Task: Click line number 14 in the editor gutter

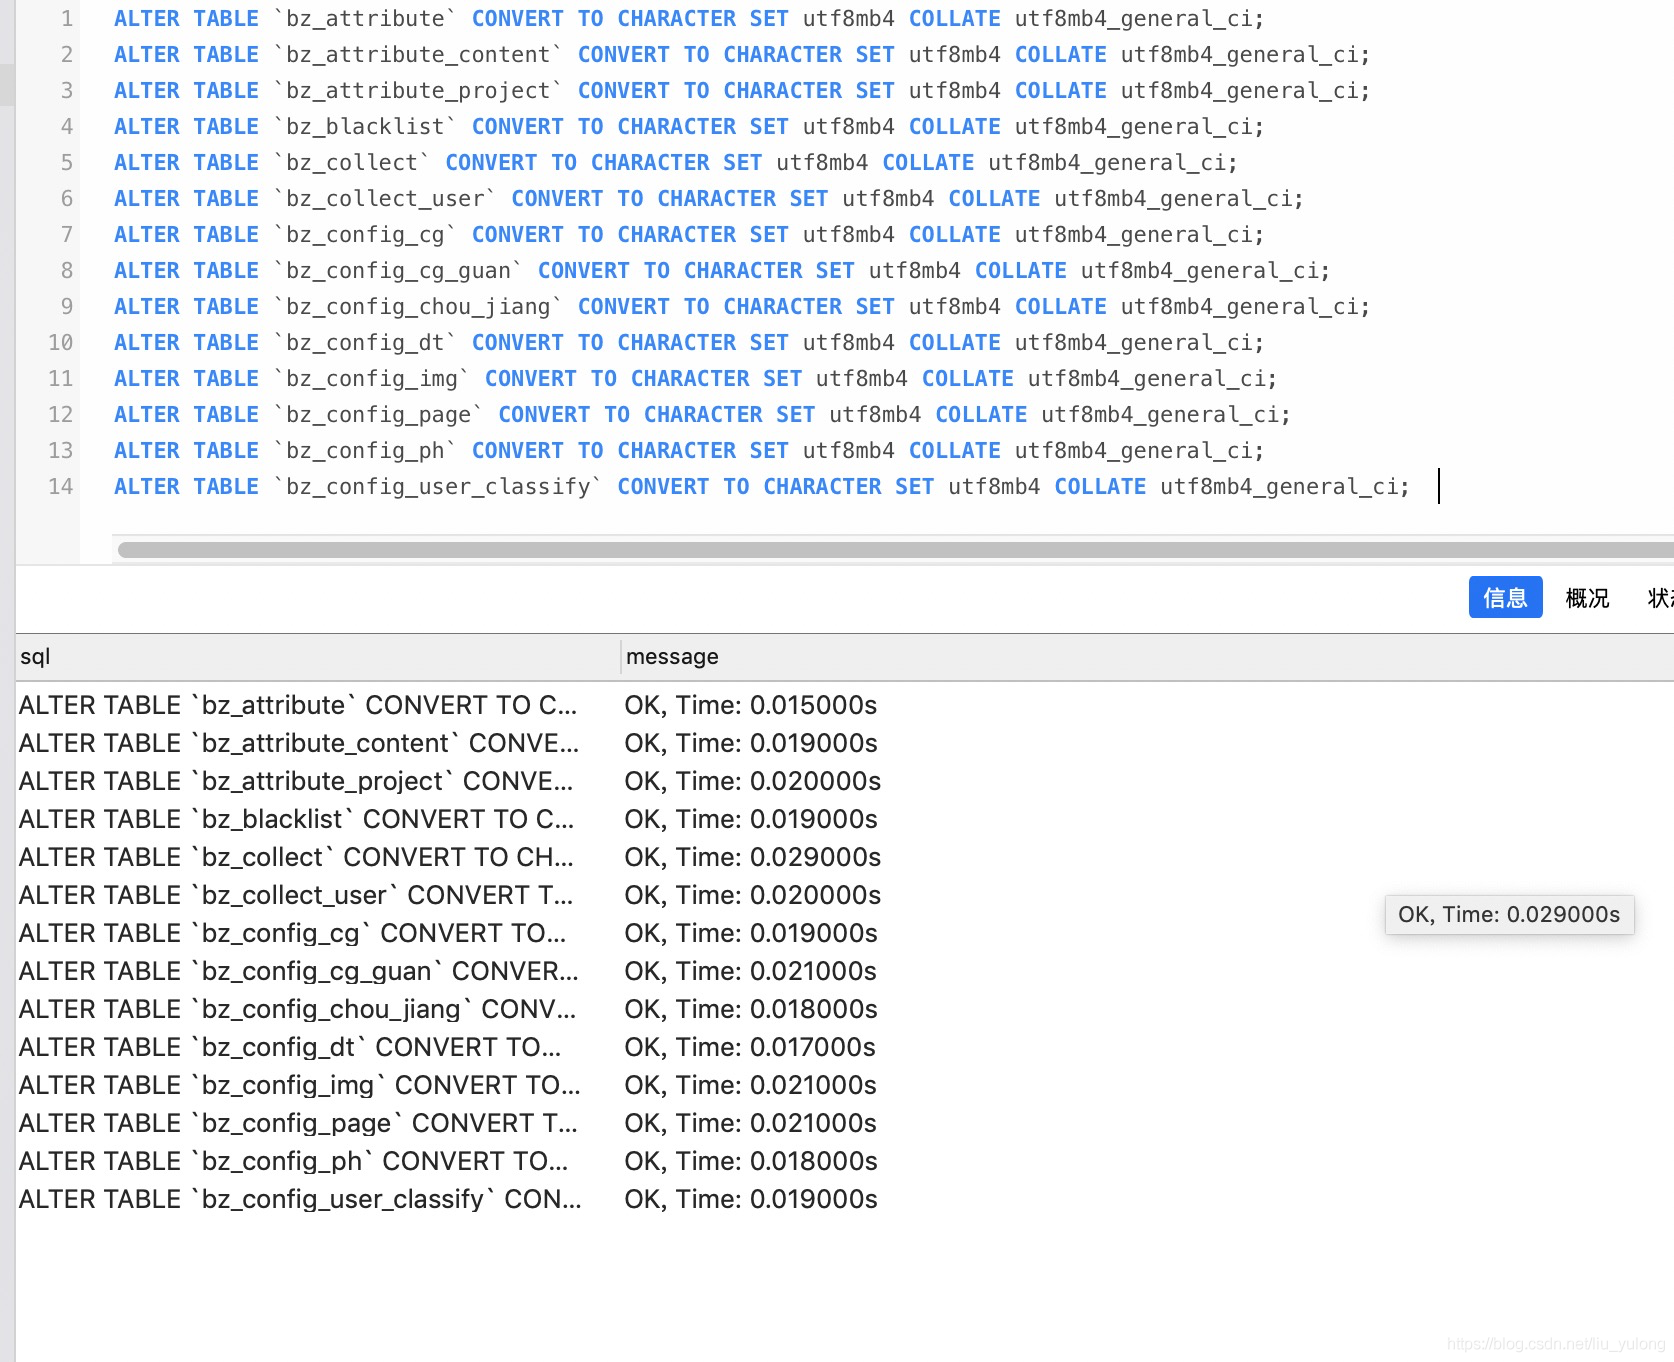Action: click(x=61, y=487)
